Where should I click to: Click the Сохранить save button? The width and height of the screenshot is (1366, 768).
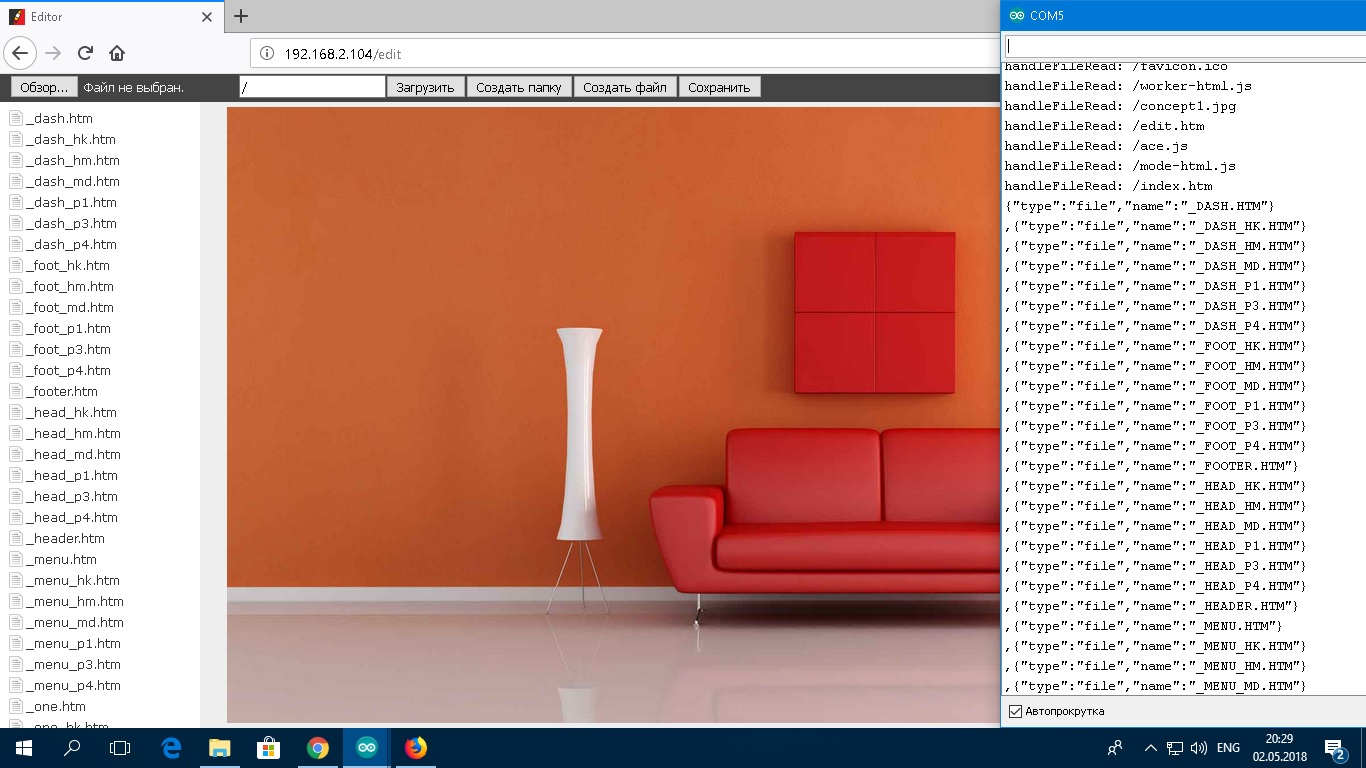pos(719,87)
